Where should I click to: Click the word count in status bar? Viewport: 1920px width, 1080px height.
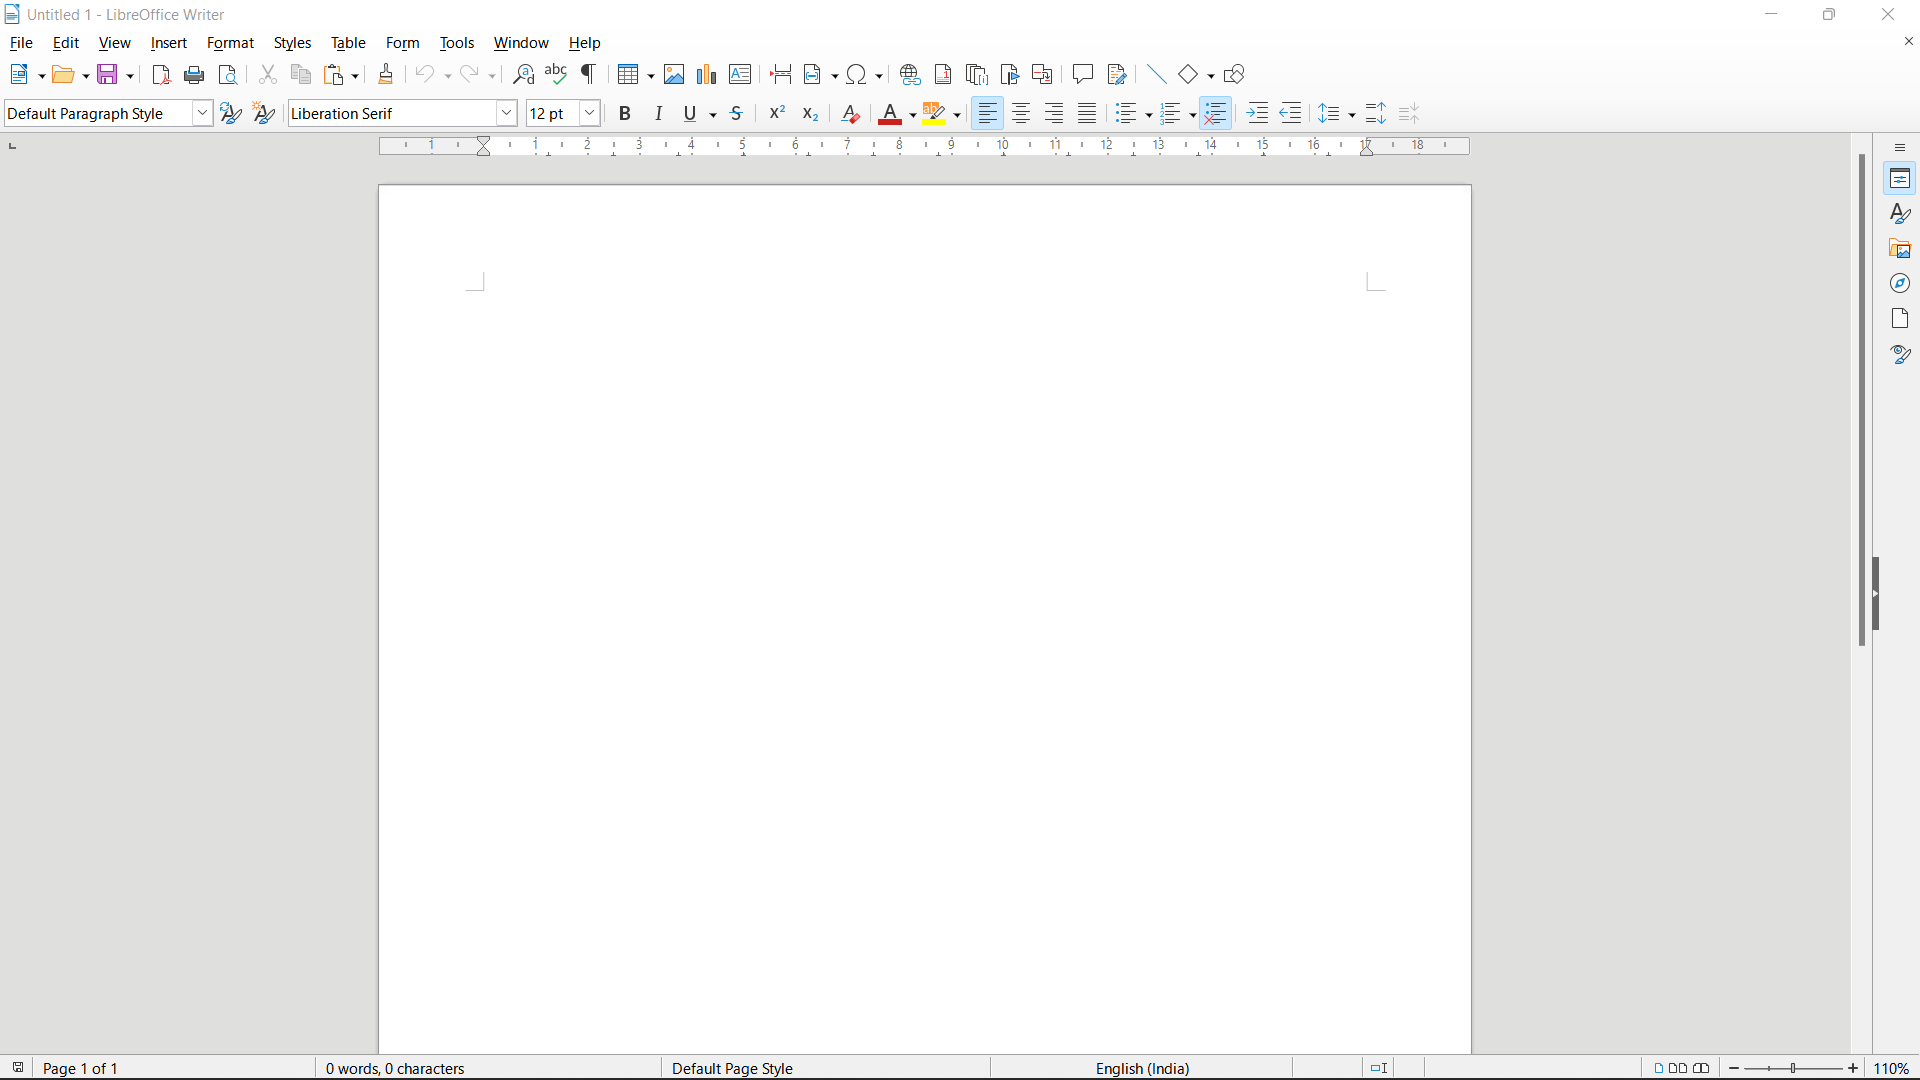(395, 1068)
